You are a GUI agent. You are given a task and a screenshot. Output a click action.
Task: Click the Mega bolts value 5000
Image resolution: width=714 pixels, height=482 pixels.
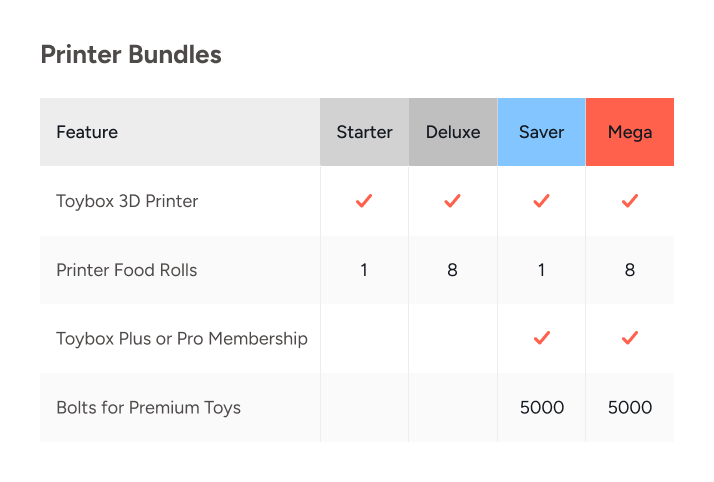[x=630, y=407]
